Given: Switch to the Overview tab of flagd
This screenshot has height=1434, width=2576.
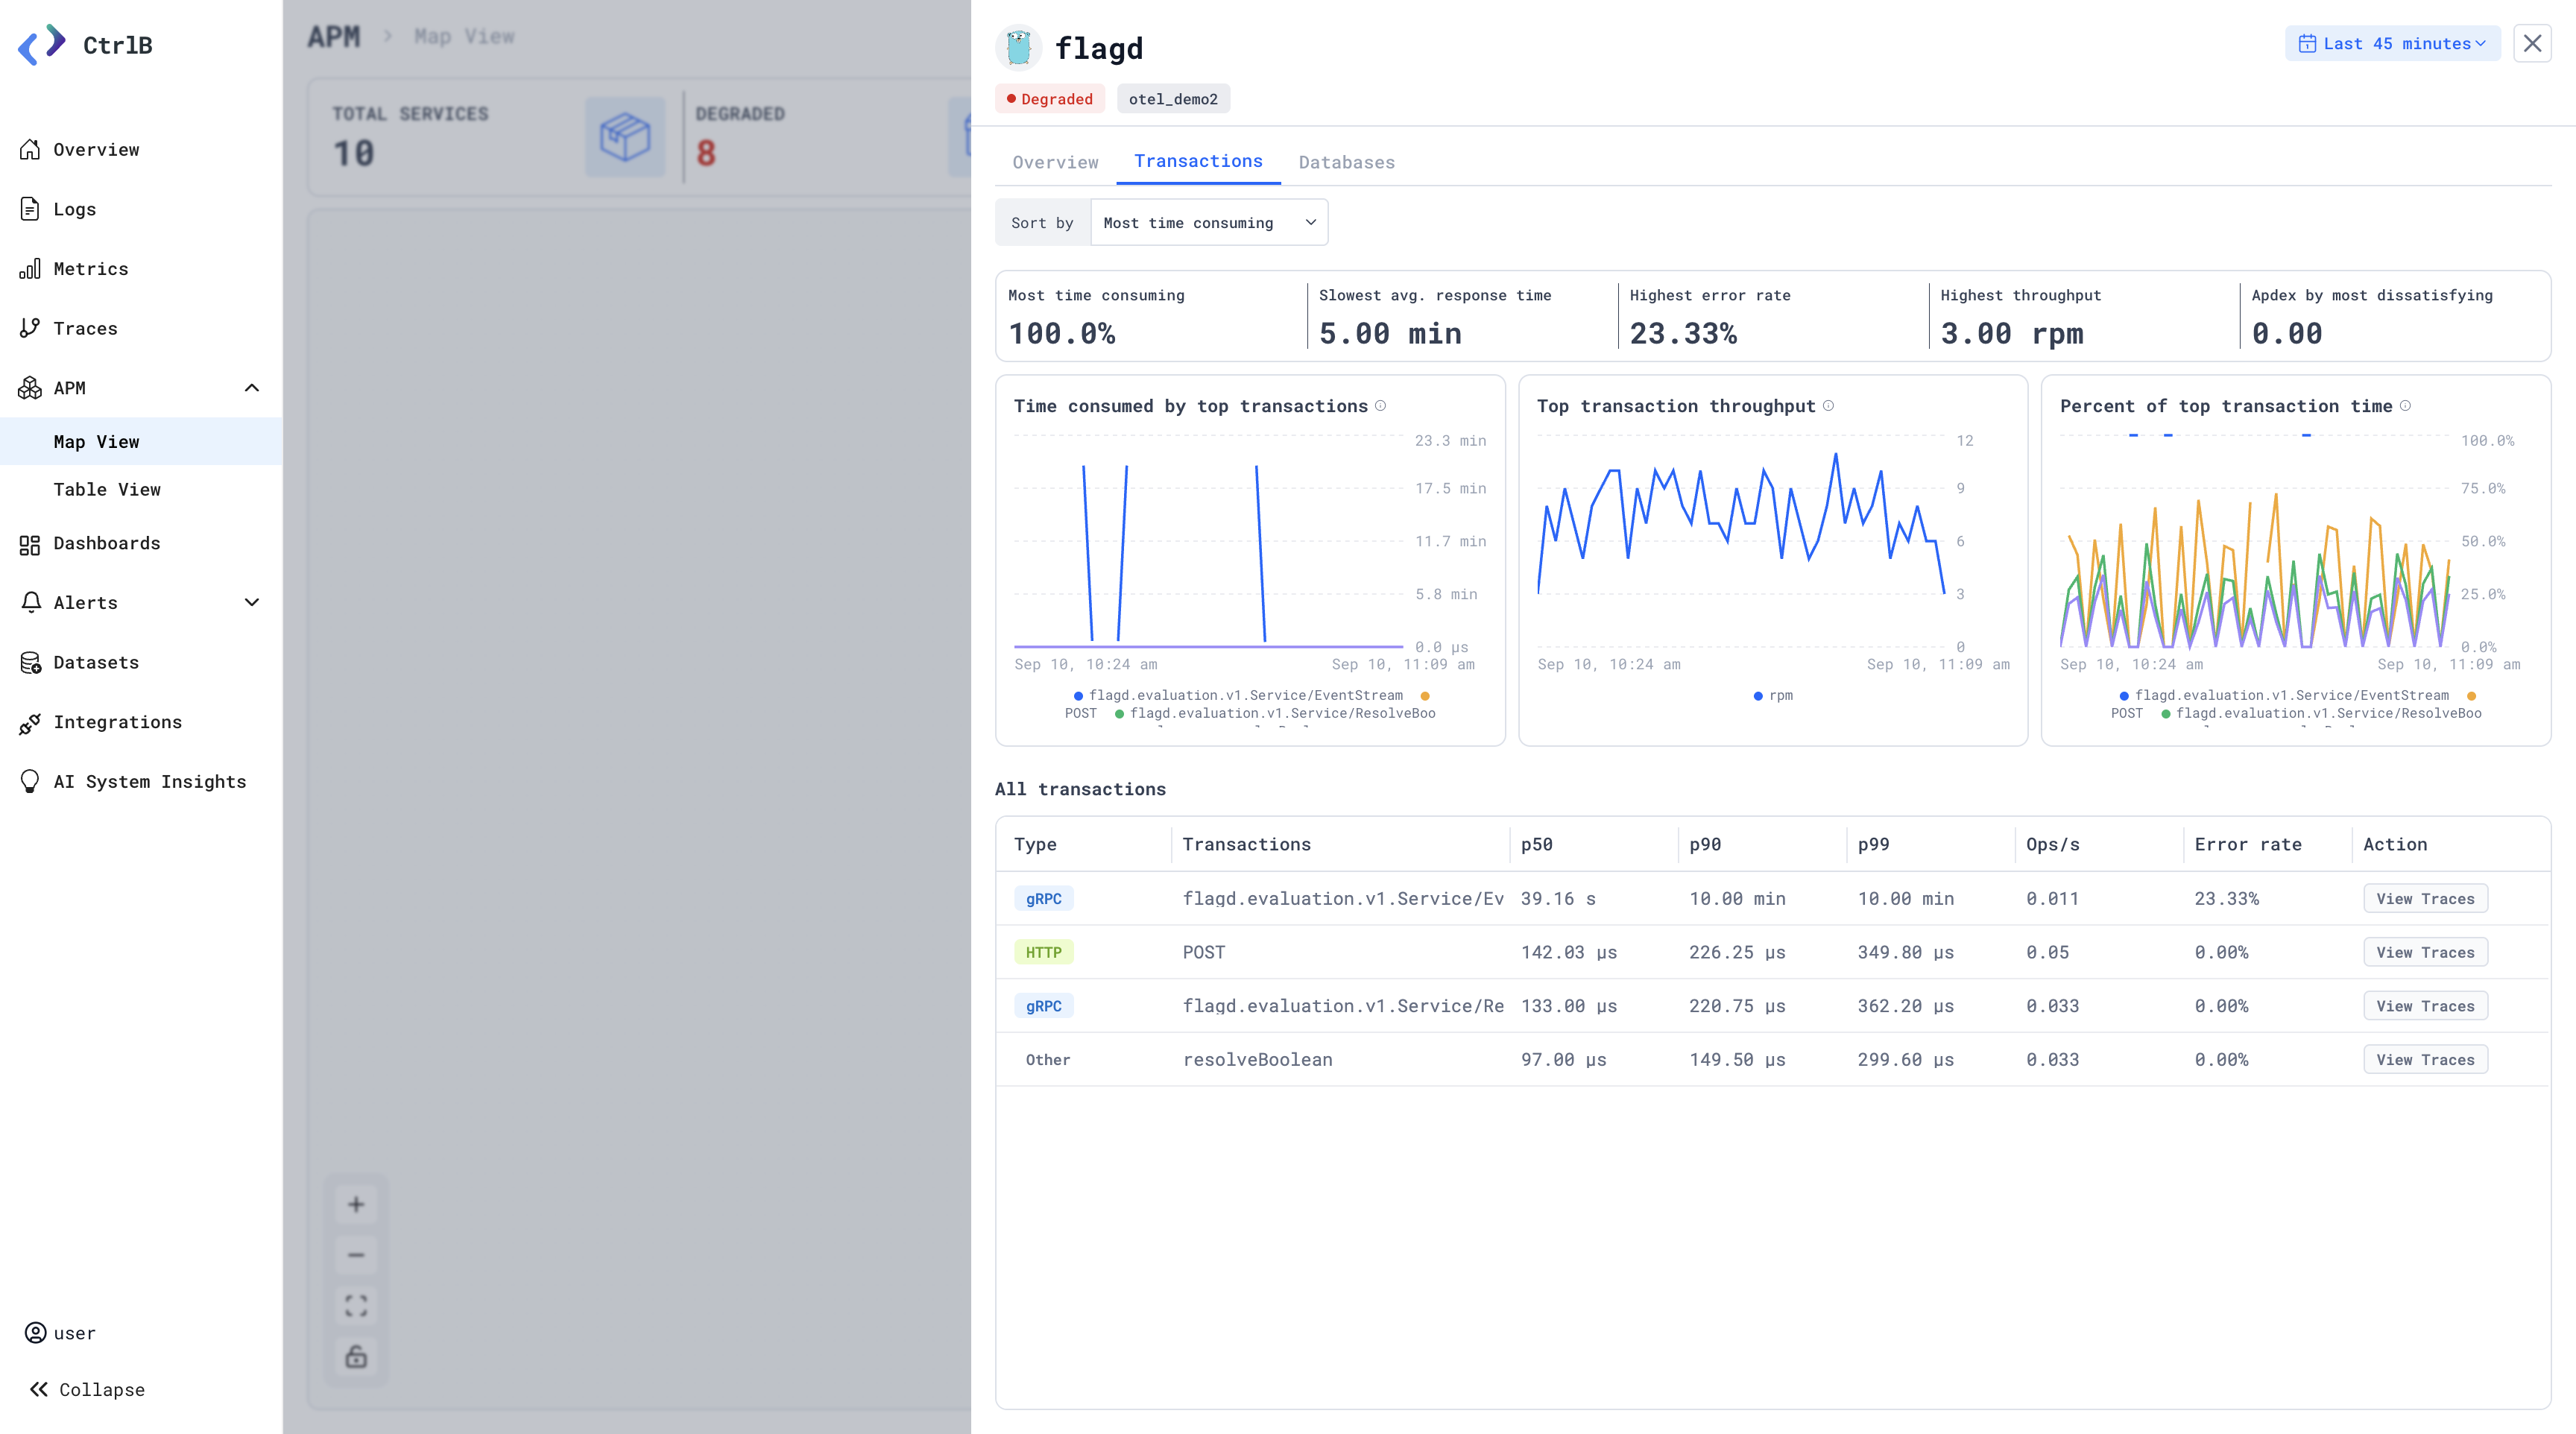Looking at the screenshot, I should [1055, 162].
